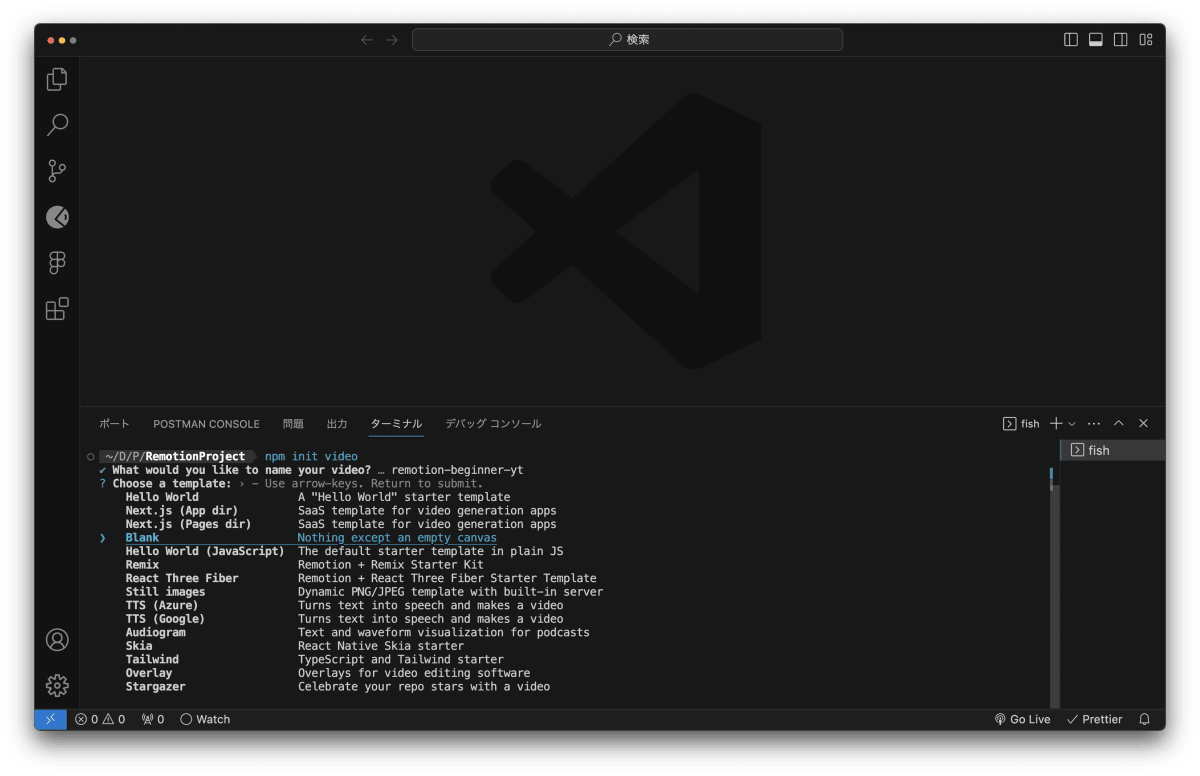The width and height of the screenshot is (1200, 776).
Task: Click the Next.js (App dir) template row
Action: pos(341,511)
